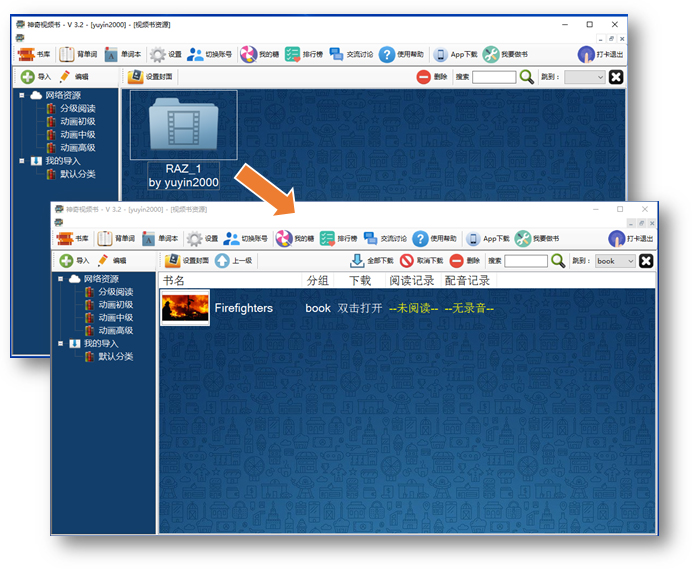Open 我的糖 in the back window

(260, 54)
